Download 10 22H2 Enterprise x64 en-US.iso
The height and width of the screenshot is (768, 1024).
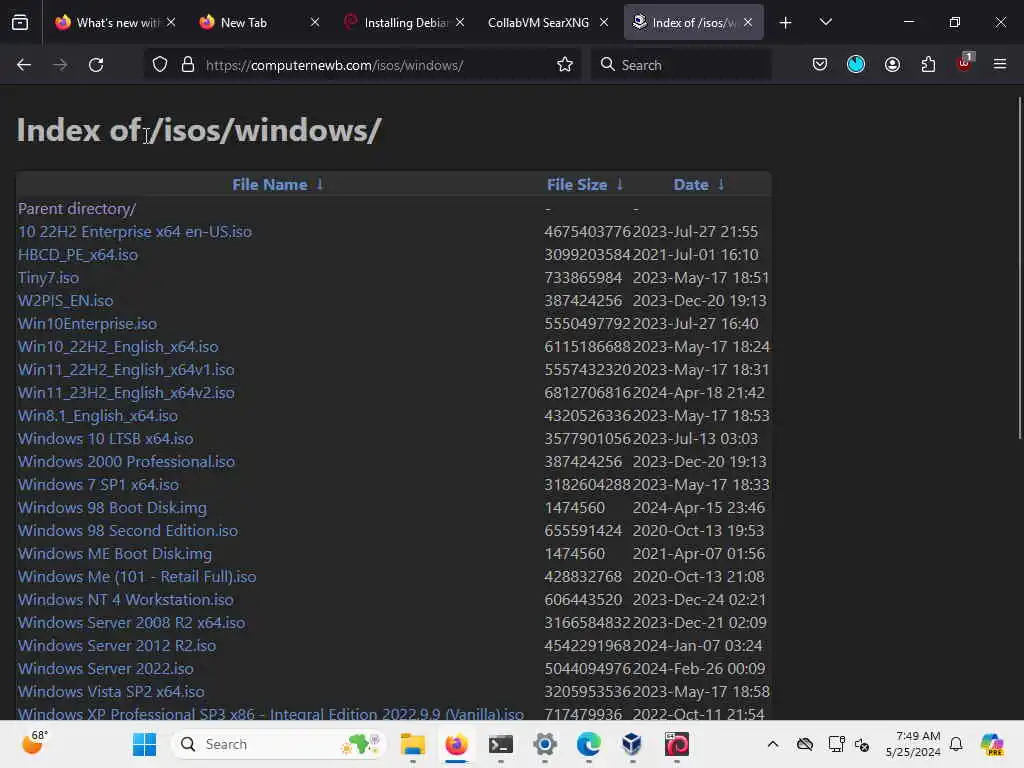pyautogui.click(x=135, y=232)
